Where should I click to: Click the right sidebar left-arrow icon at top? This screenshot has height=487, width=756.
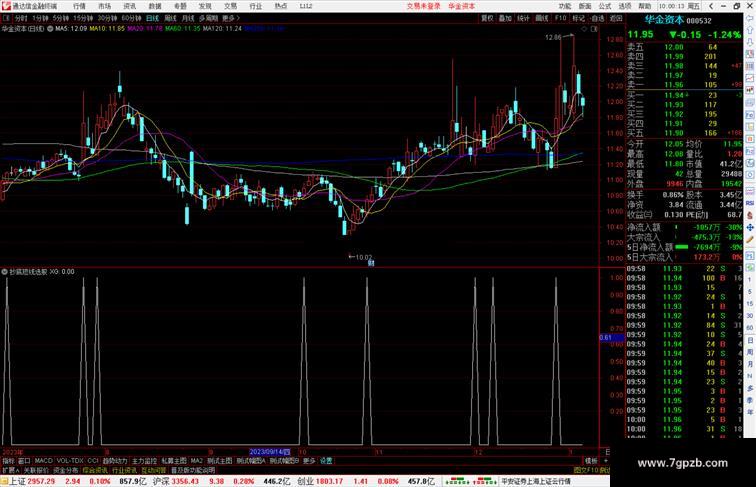(750, 18)
